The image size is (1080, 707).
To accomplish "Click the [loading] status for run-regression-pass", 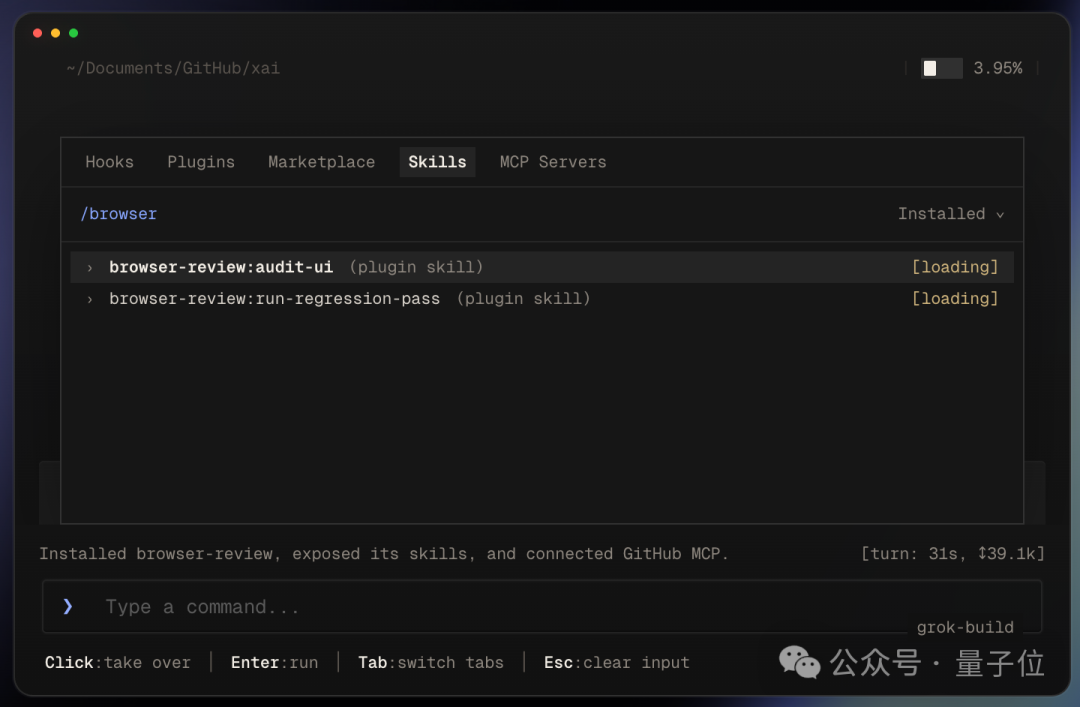I will 955,298.
